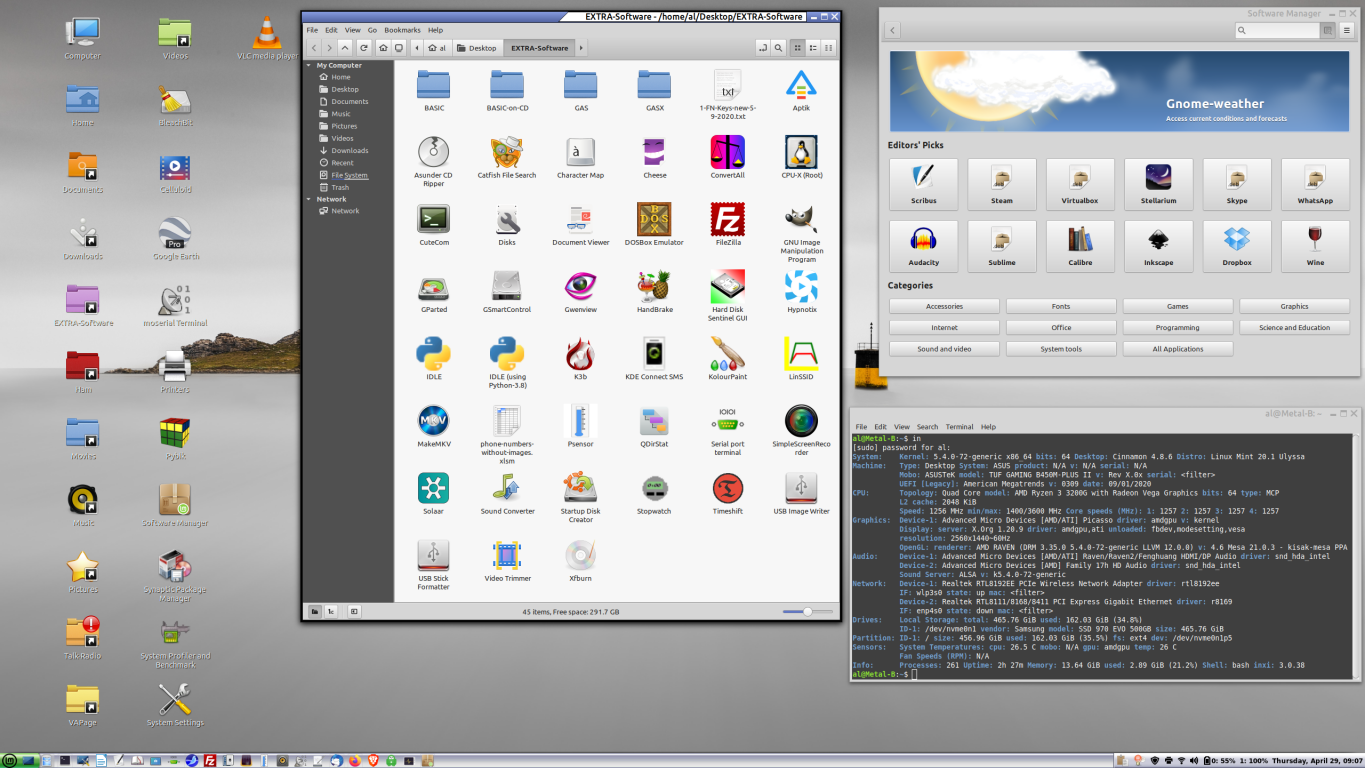This screenshot has height=768, width=1365.
Task: Adjust the file manager zoom slider
Action: (808, 611)
